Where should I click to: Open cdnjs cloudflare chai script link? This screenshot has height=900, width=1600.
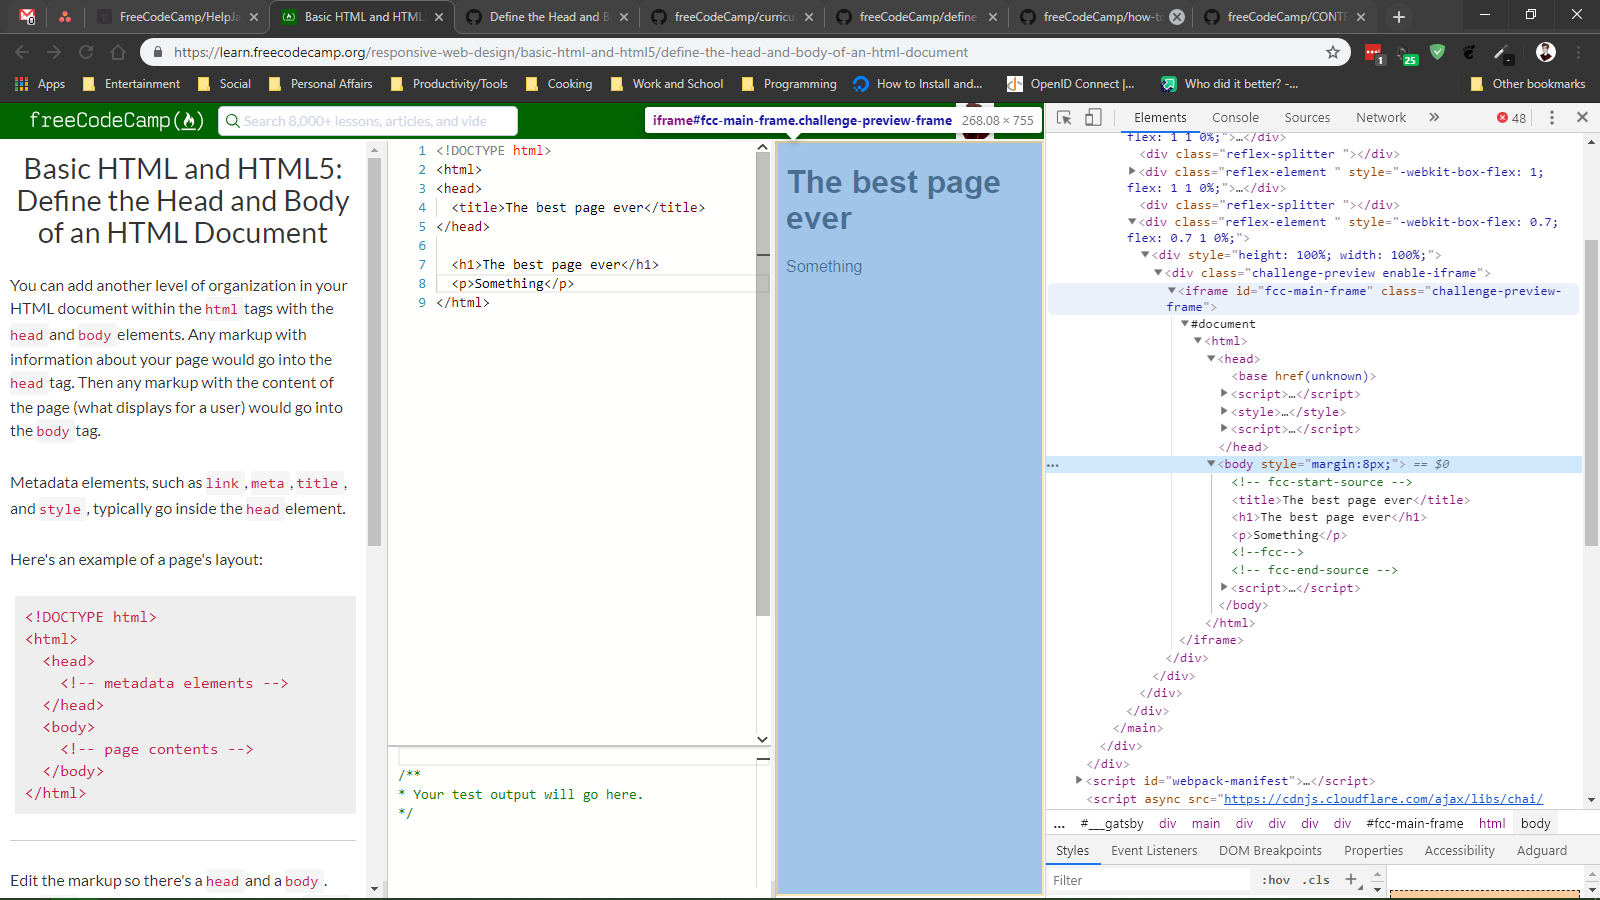click(x=1383, y=799)
